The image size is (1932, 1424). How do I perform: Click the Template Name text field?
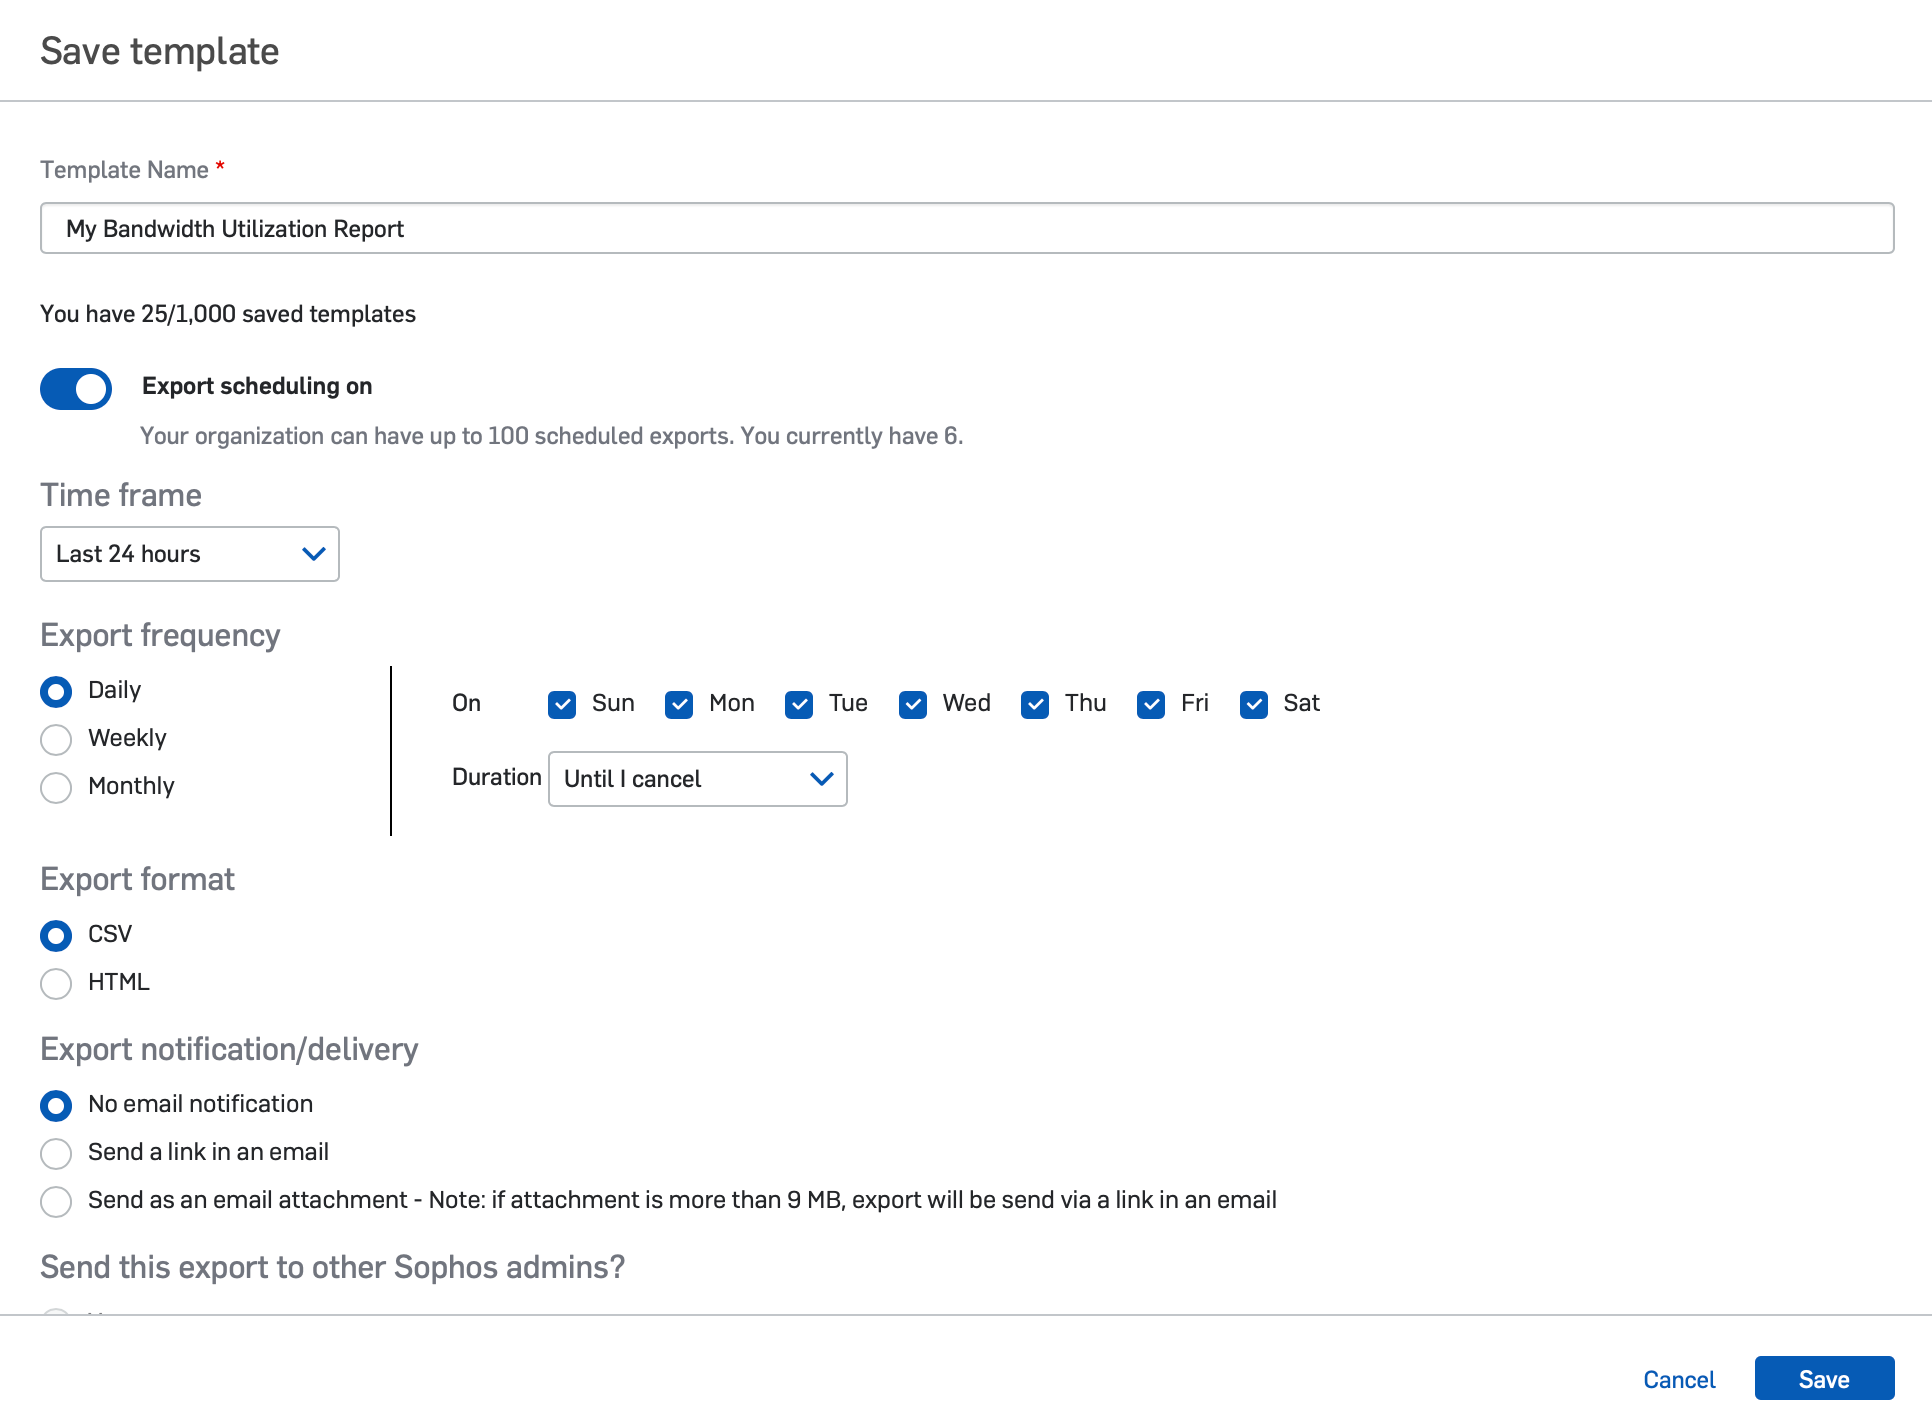pos(966,229)
